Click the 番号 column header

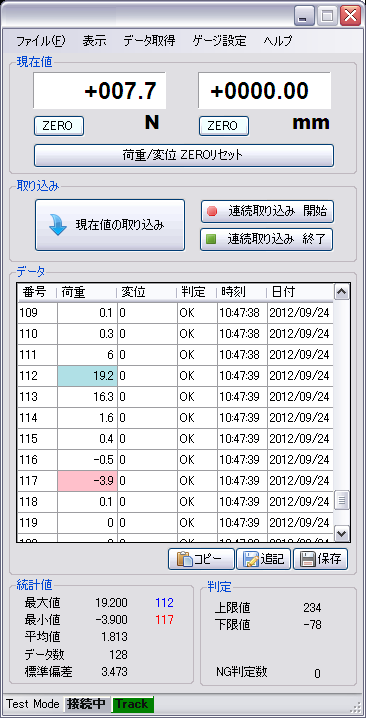tap(37, 292)
